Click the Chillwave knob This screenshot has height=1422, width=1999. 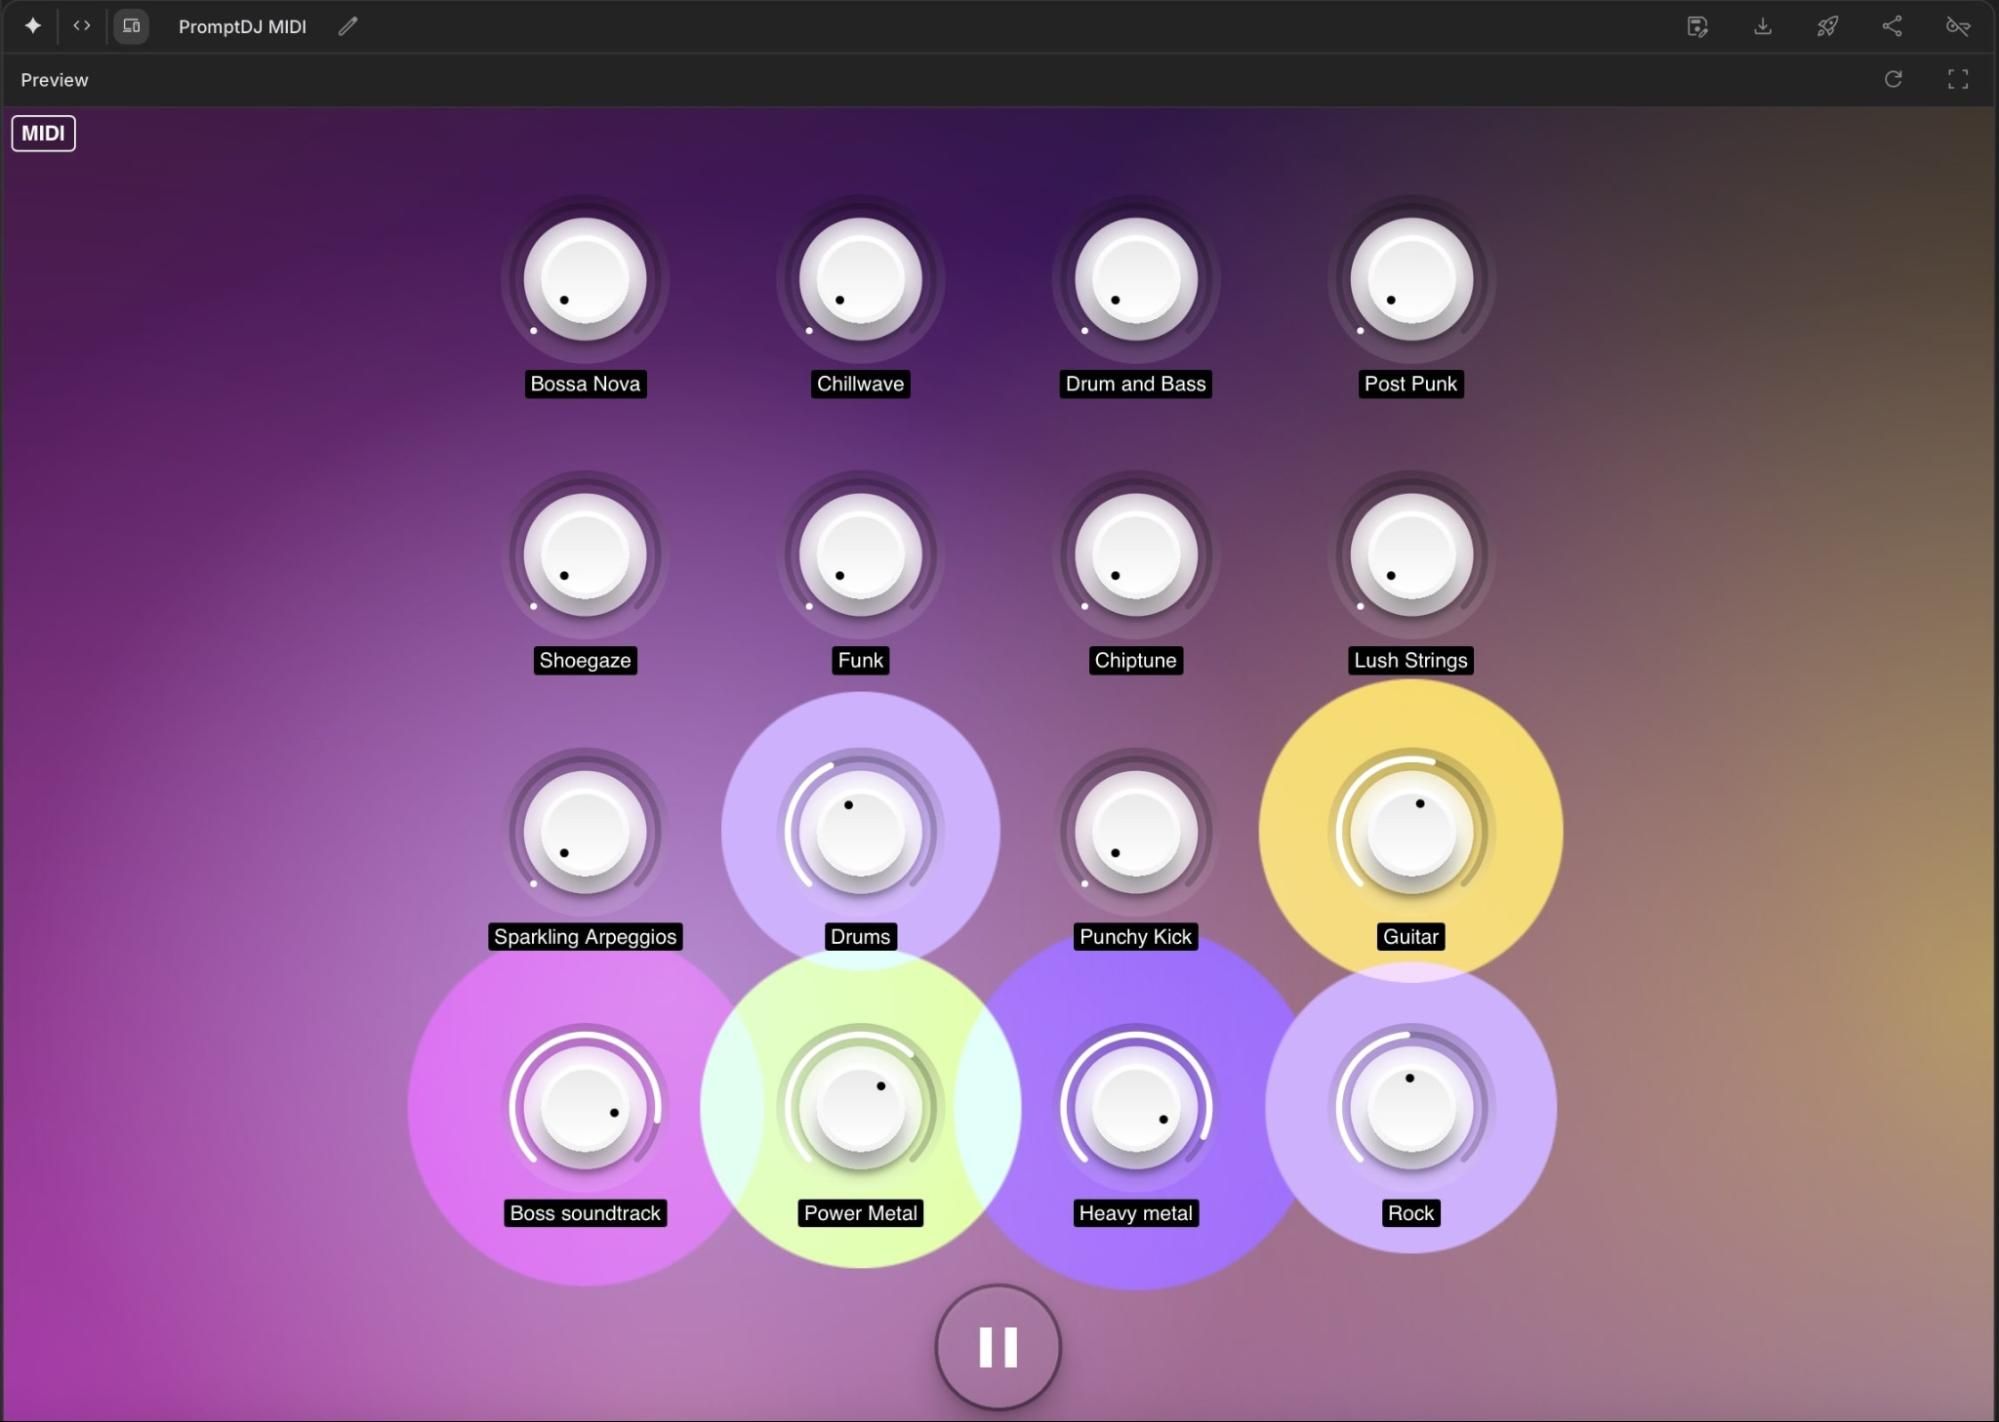[860, 279]
